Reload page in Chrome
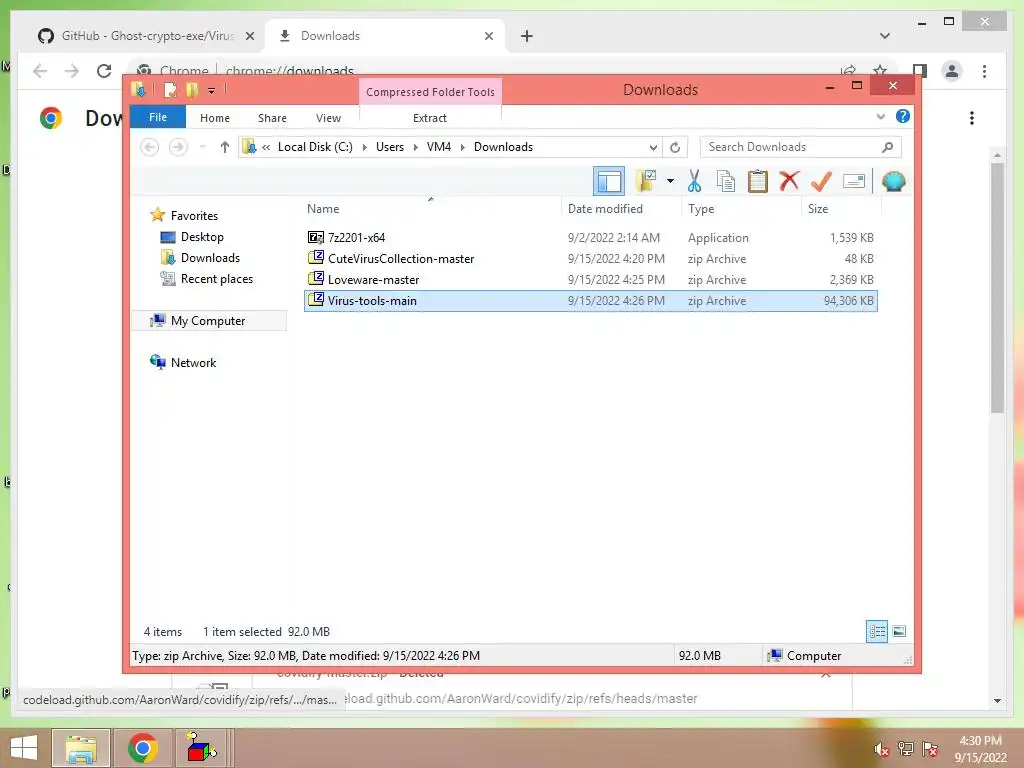 pyautogui.click(x=104, y=71)
